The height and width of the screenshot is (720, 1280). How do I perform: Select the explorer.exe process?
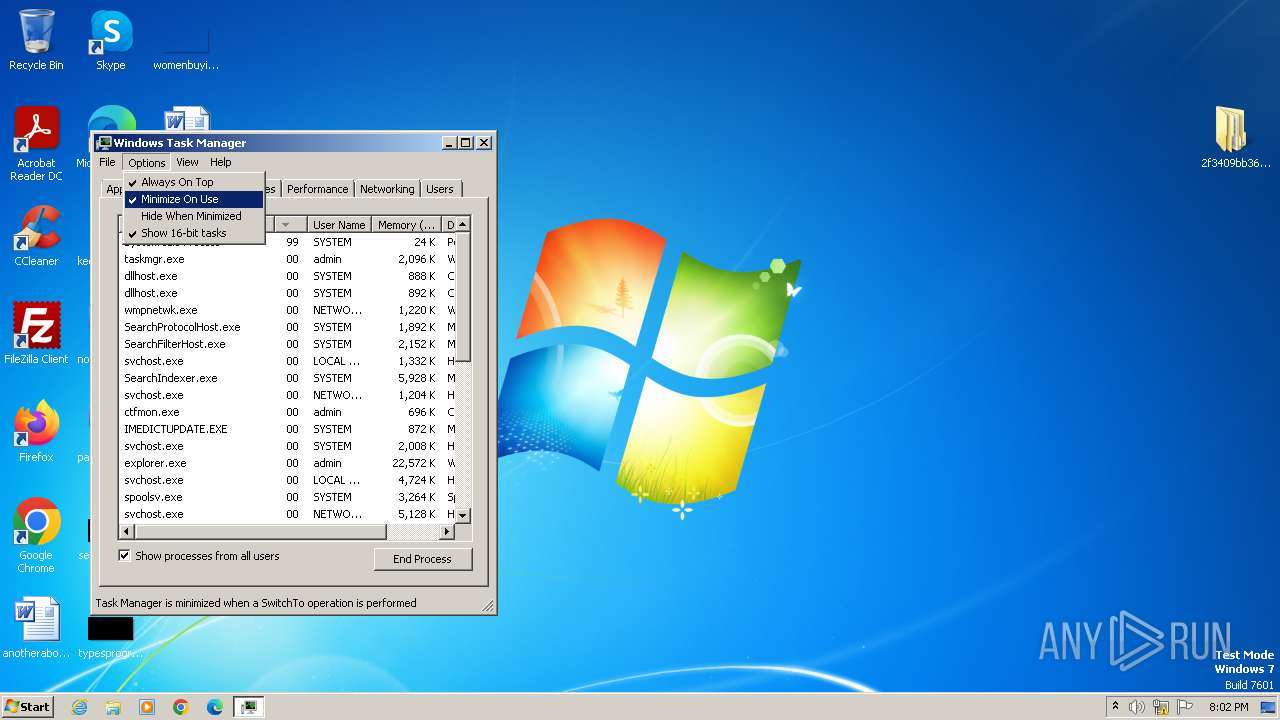(287, 463)
